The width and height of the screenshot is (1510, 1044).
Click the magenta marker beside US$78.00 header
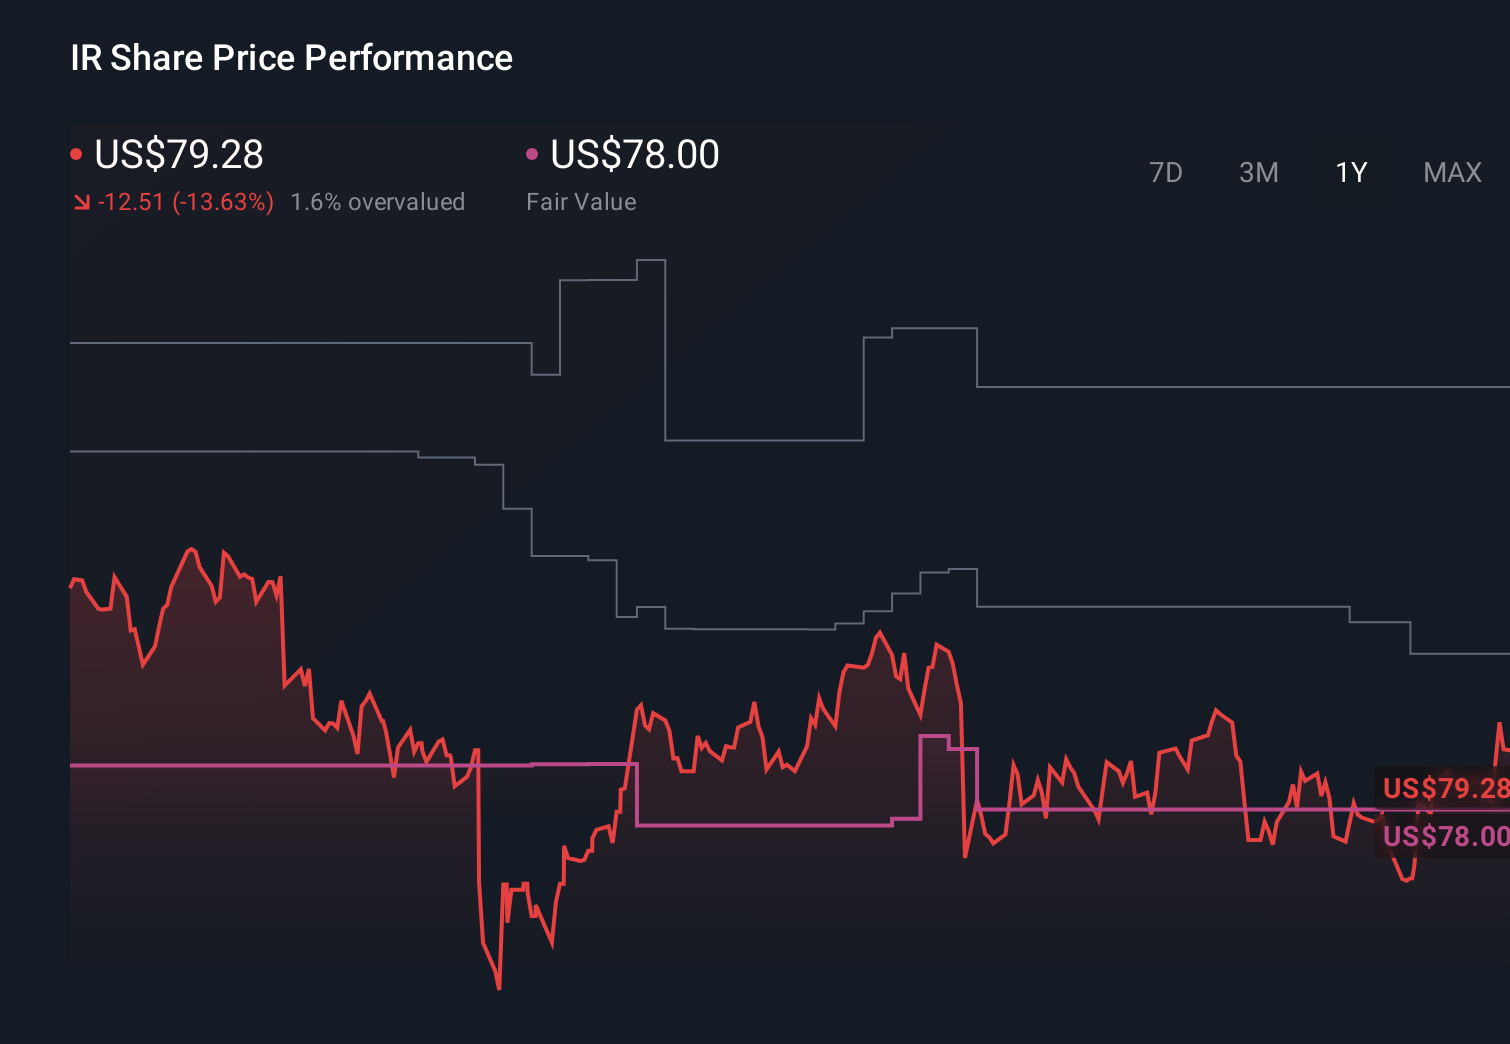(x=533, y=153)
